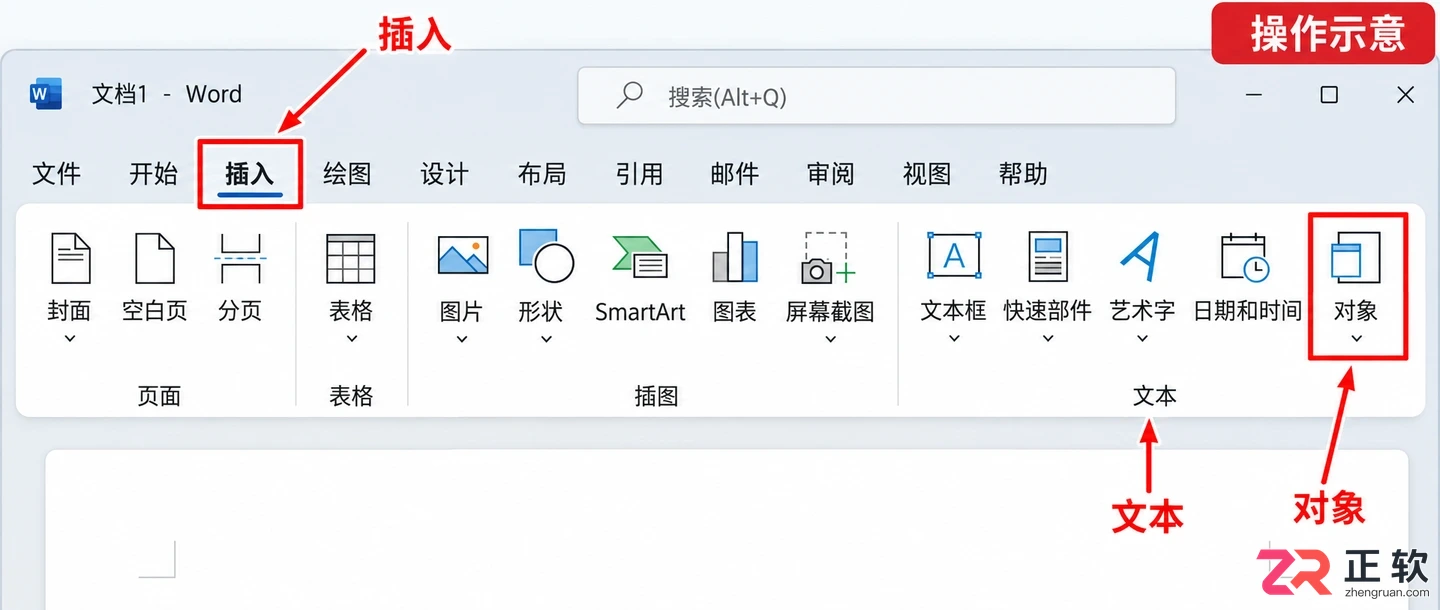Viewport: 1440px width, 610px height.
Task: Maximize the Word window
Action: (1329, 95)
